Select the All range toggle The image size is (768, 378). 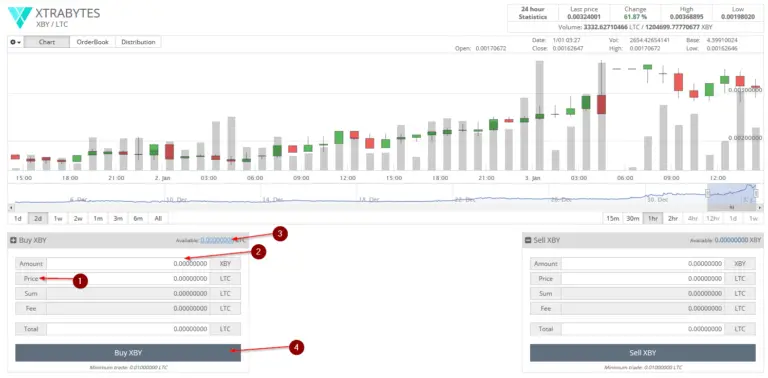(x=158, y=218)
